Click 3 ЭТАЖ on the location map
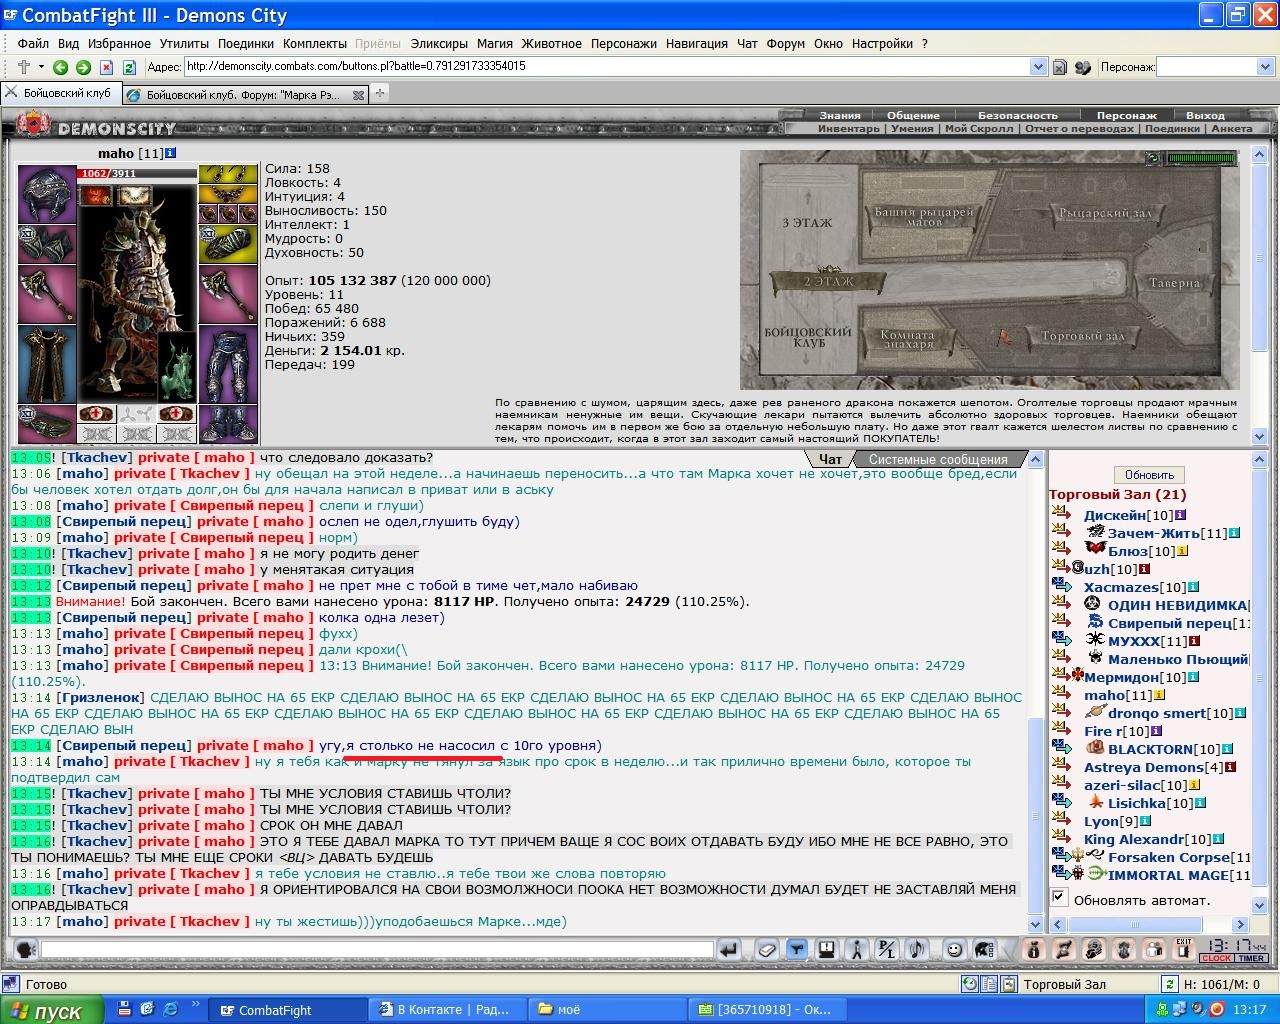Screen dimensions: 1280x1024 pyautogui.click(x=807, y=222)
